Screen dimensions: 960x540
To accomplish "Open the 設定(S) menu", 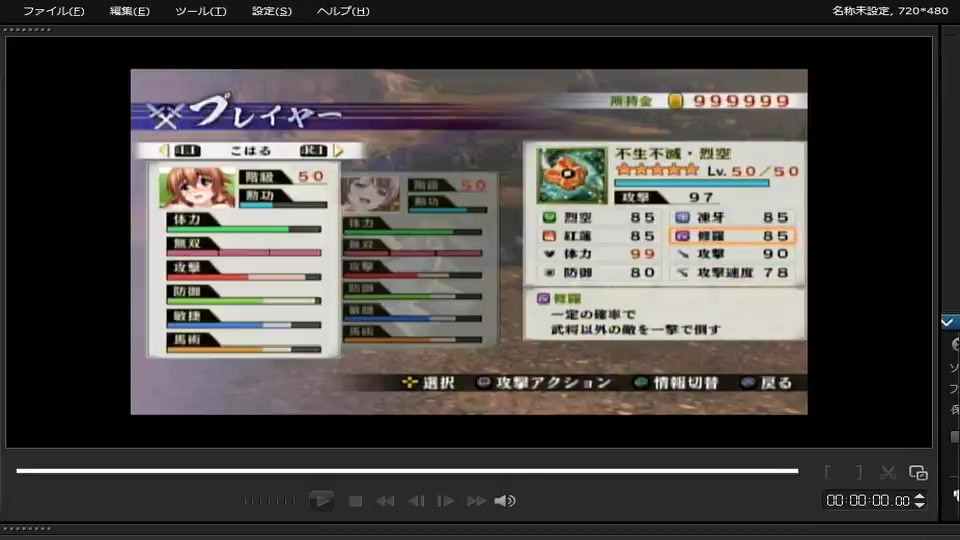I will [x=272, y=11].
